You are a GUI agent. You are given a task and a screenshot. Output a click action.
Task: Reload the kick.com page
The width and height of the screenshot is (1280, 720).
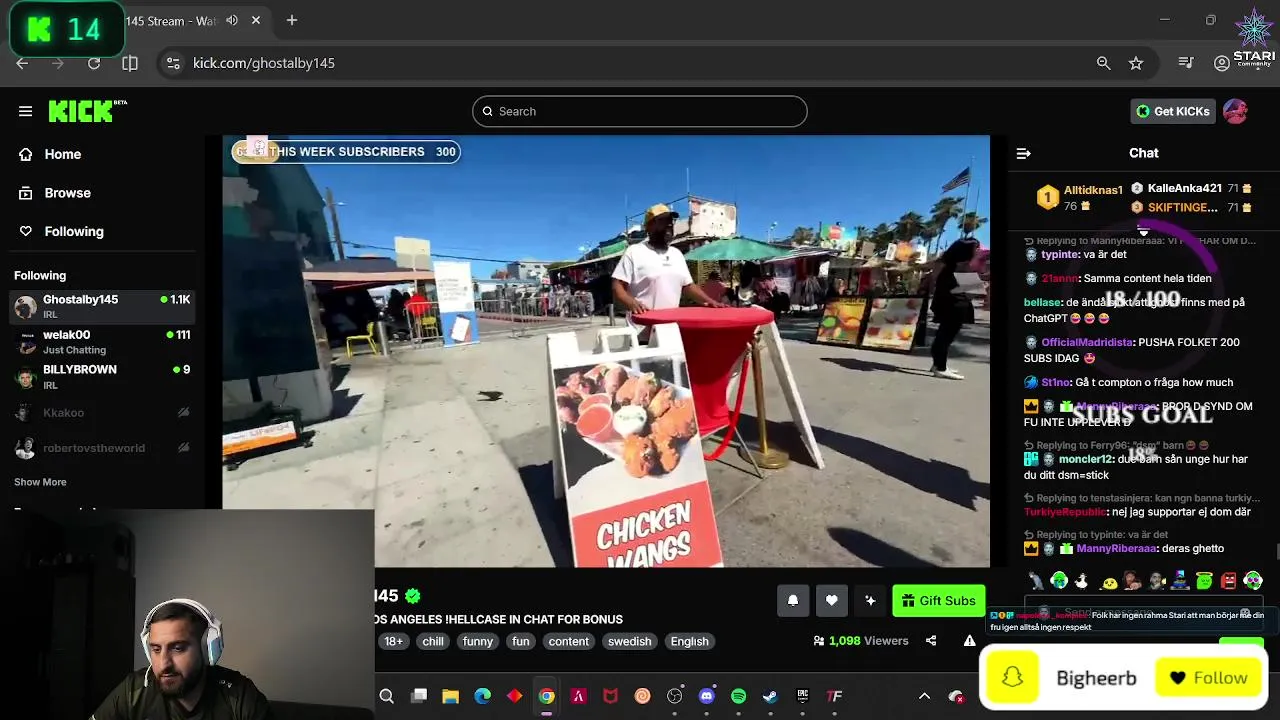click(x=94, y=63)
